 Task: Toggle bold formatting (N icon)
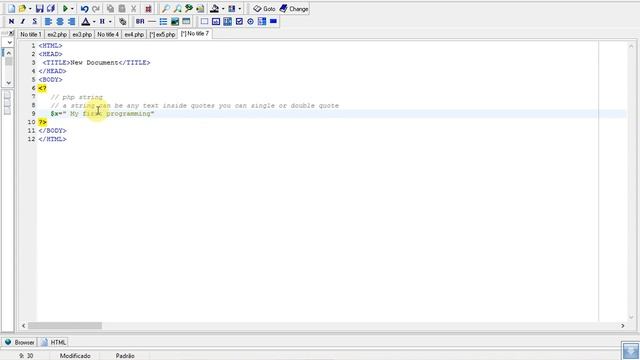coord(11,21)
